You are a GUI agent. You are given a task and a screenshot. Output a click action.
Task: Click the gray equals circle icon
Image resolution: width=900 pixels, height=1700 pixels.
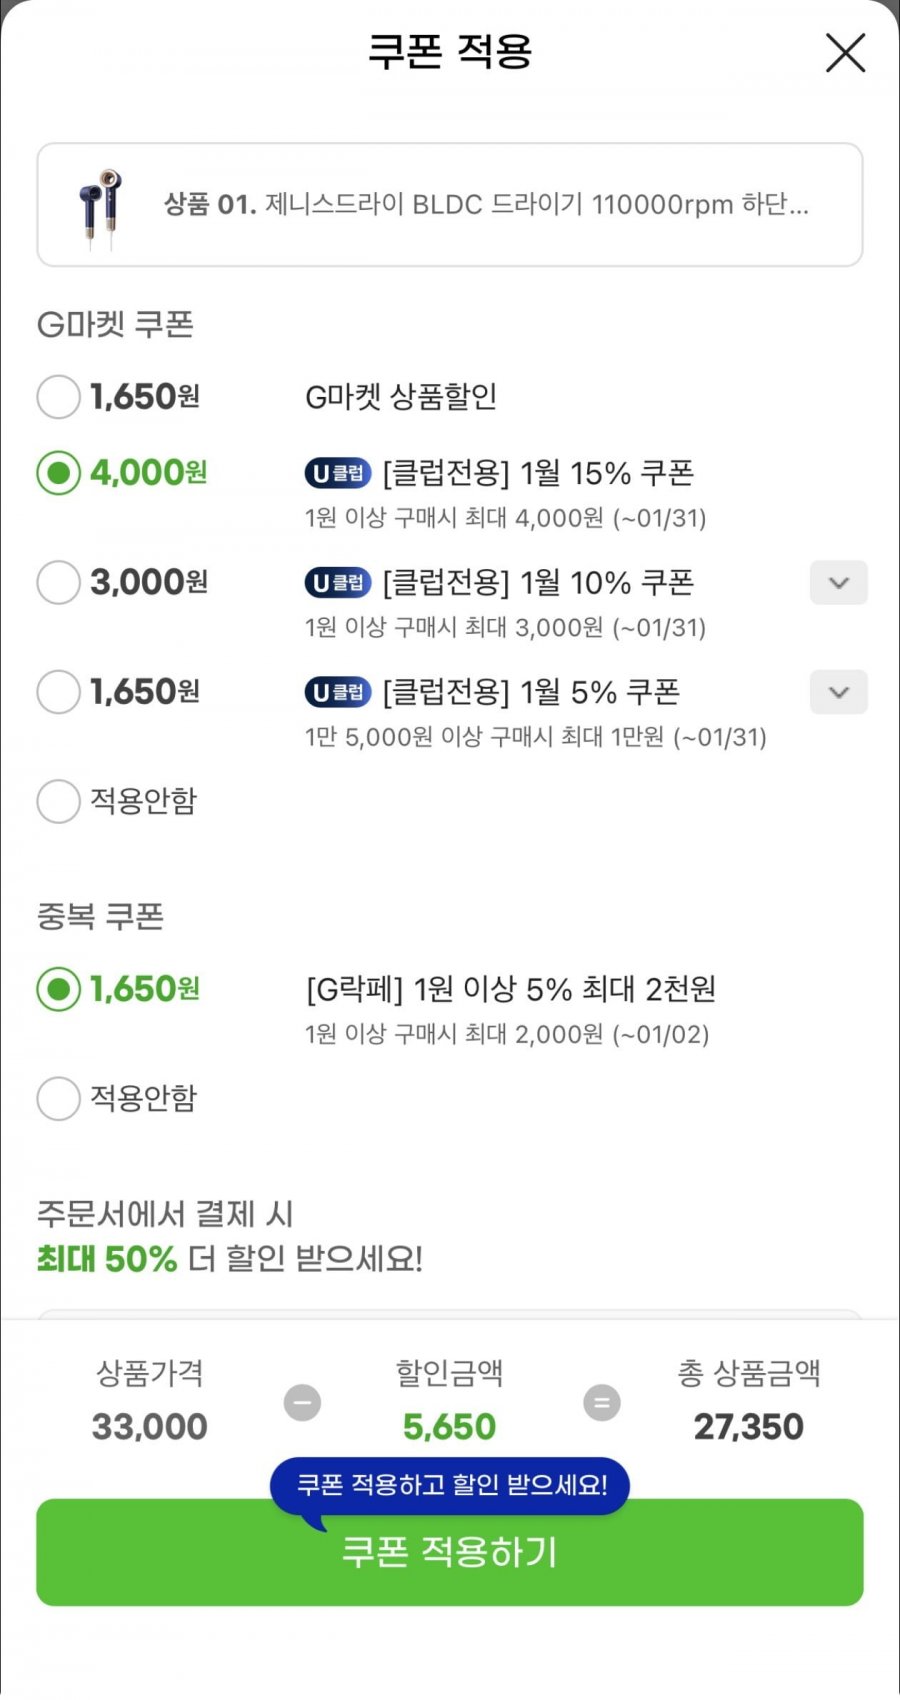click(602, 1402)
